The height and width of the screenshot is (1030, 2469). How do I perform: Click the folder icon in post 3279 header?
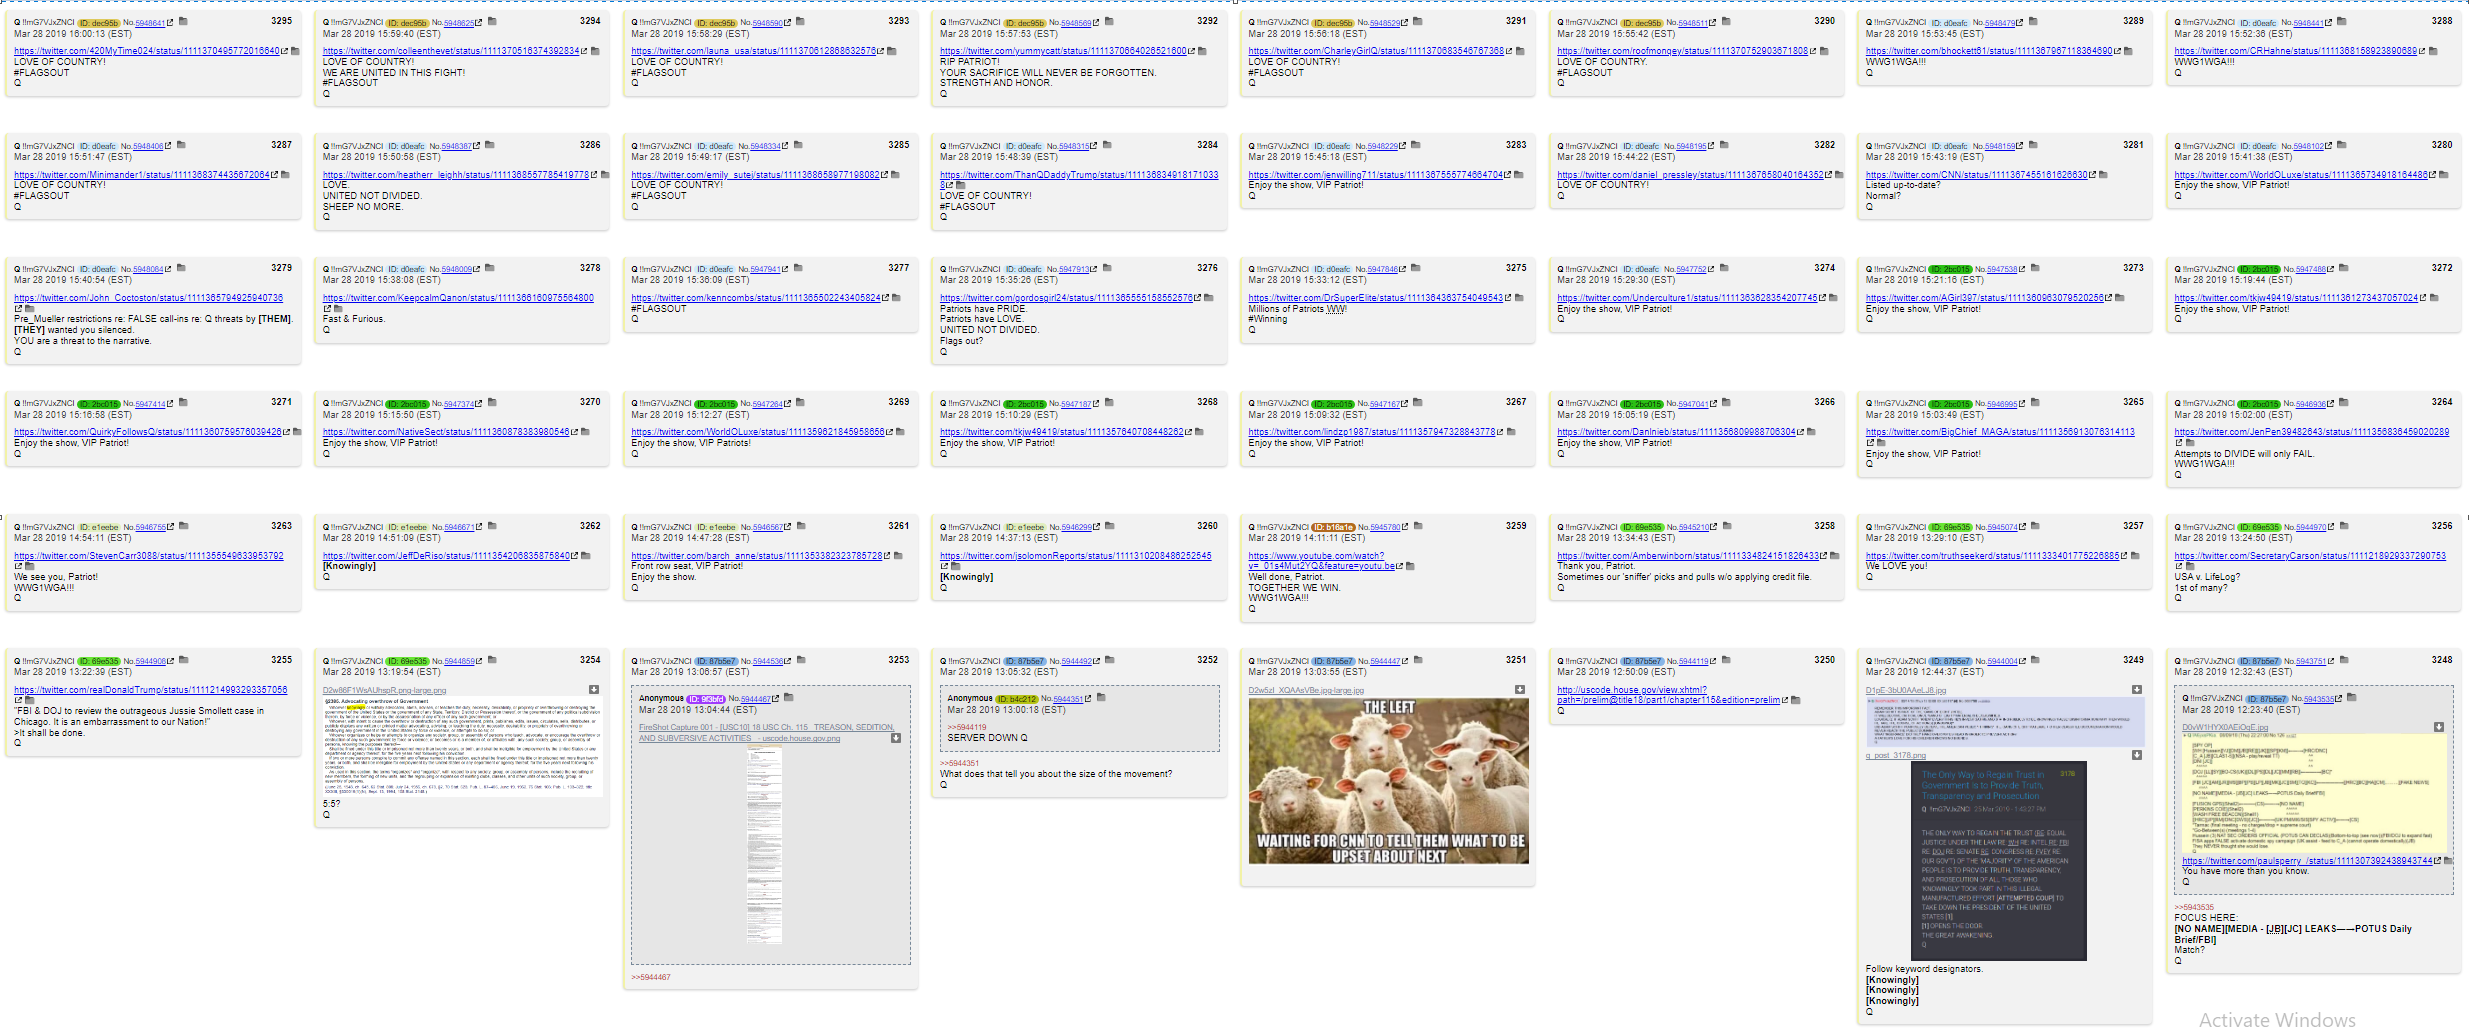coord(181,268)
